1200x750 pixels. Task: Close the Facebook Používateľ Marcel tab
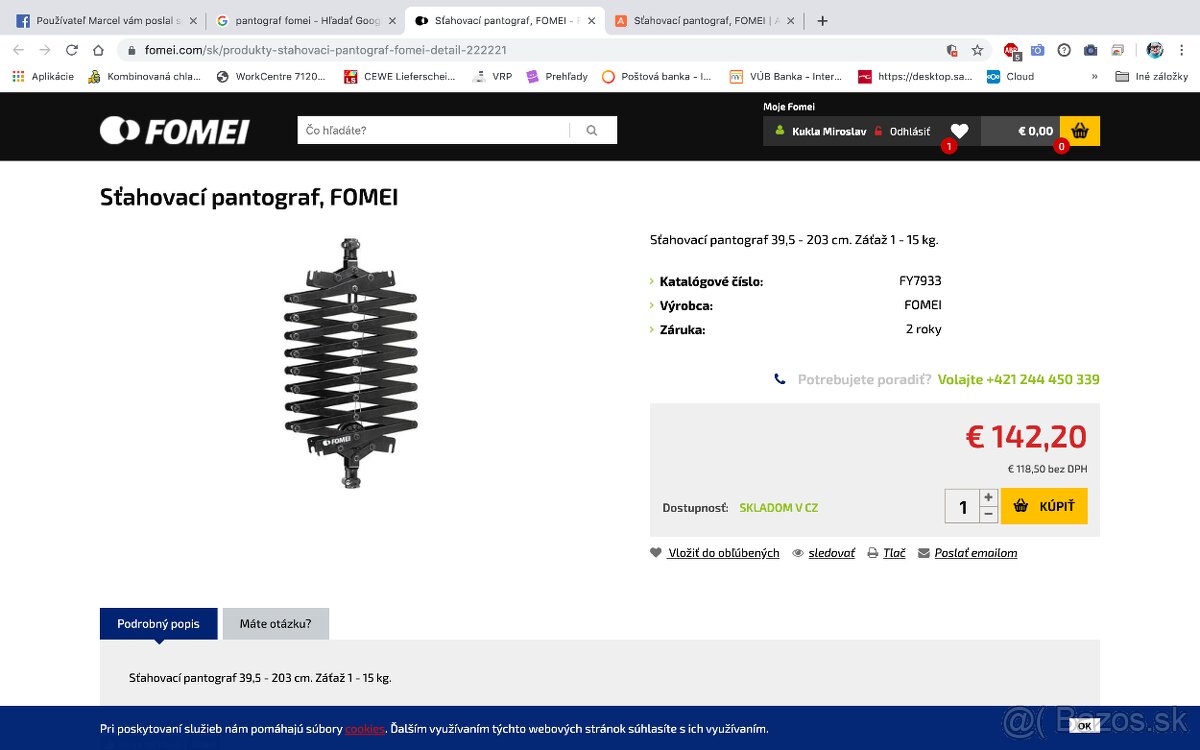(x=192, y=20)
